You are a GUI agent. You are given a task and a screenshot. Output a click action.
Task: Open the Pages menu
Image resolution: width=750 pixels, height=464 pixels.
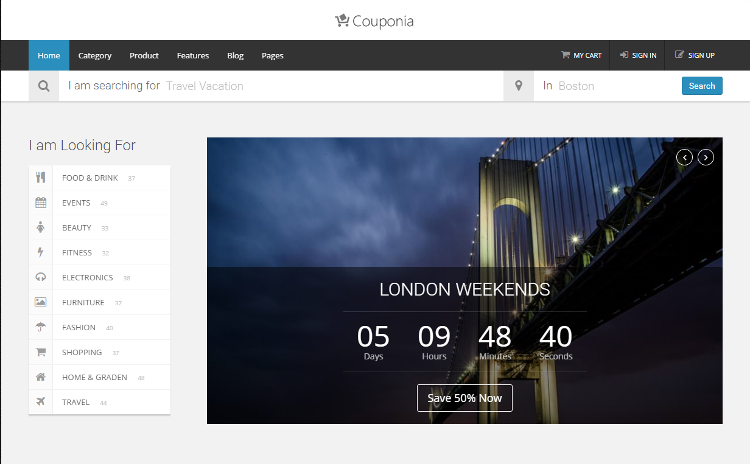click(273, 55)
